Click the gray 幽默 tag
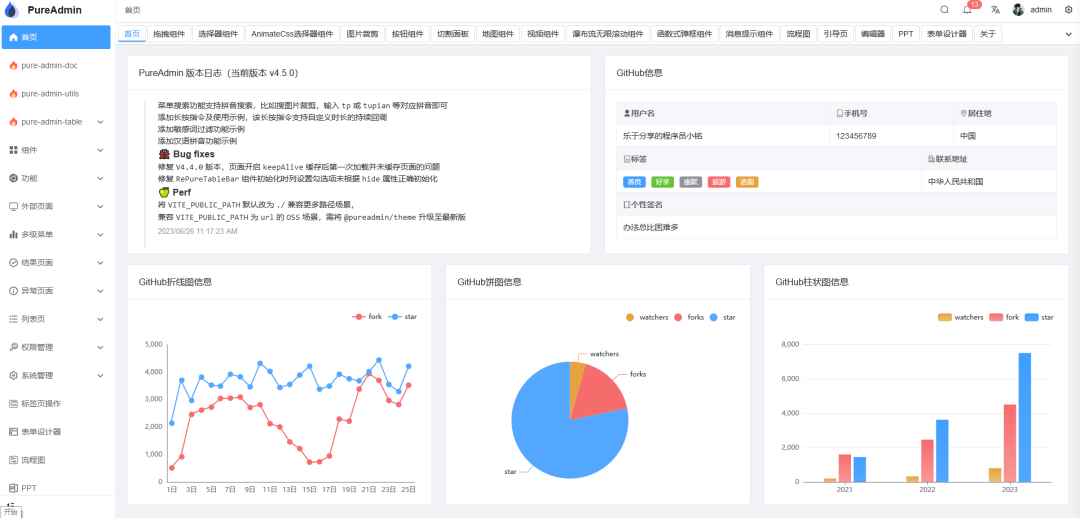This screenshot has width=1080, height=518. 690,182
